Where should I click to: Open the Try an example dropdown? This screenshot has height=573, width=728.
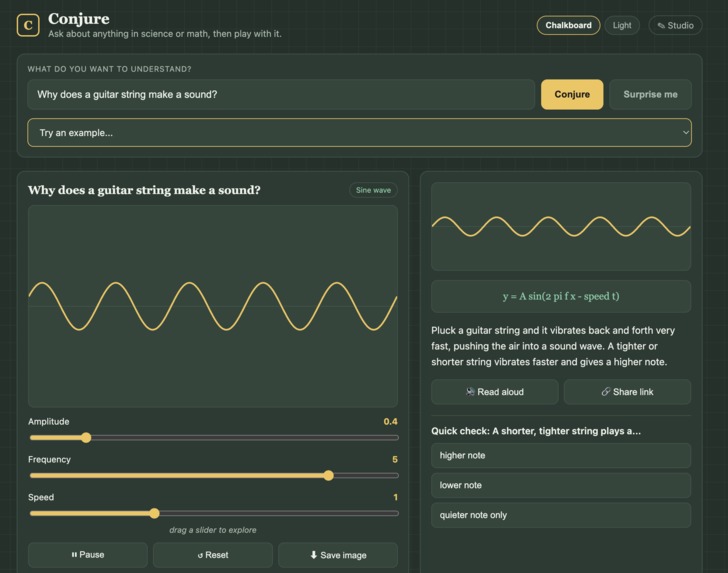click(359, 133)
